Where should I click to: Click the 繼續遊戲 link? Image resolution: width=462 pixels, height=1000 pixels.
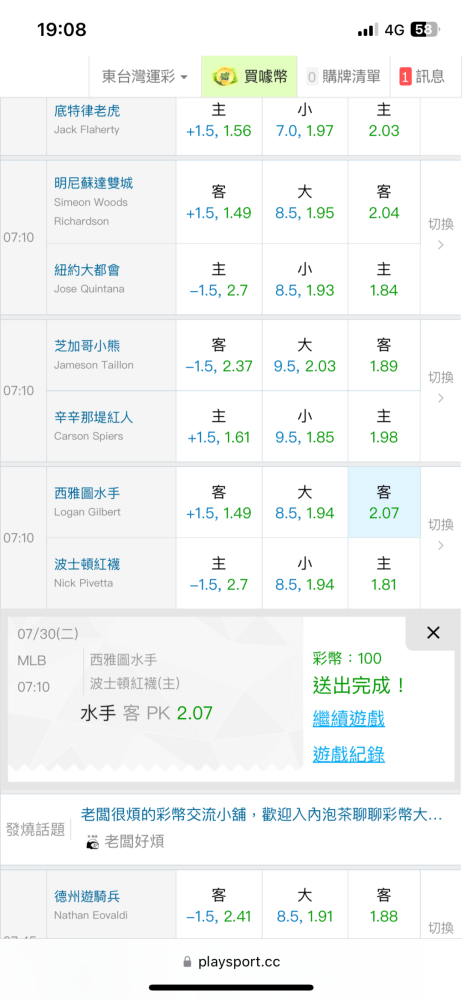348,719
